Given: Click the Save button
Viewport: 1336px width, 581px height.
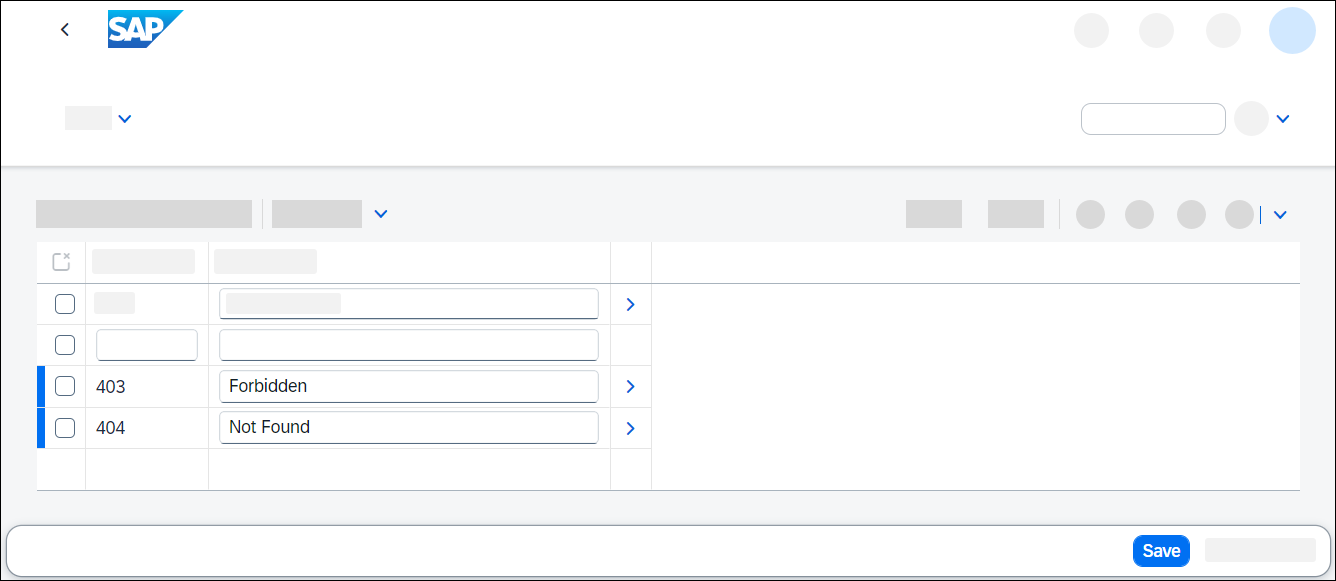Looking at the screenshot, I should tap(1161, 551).
